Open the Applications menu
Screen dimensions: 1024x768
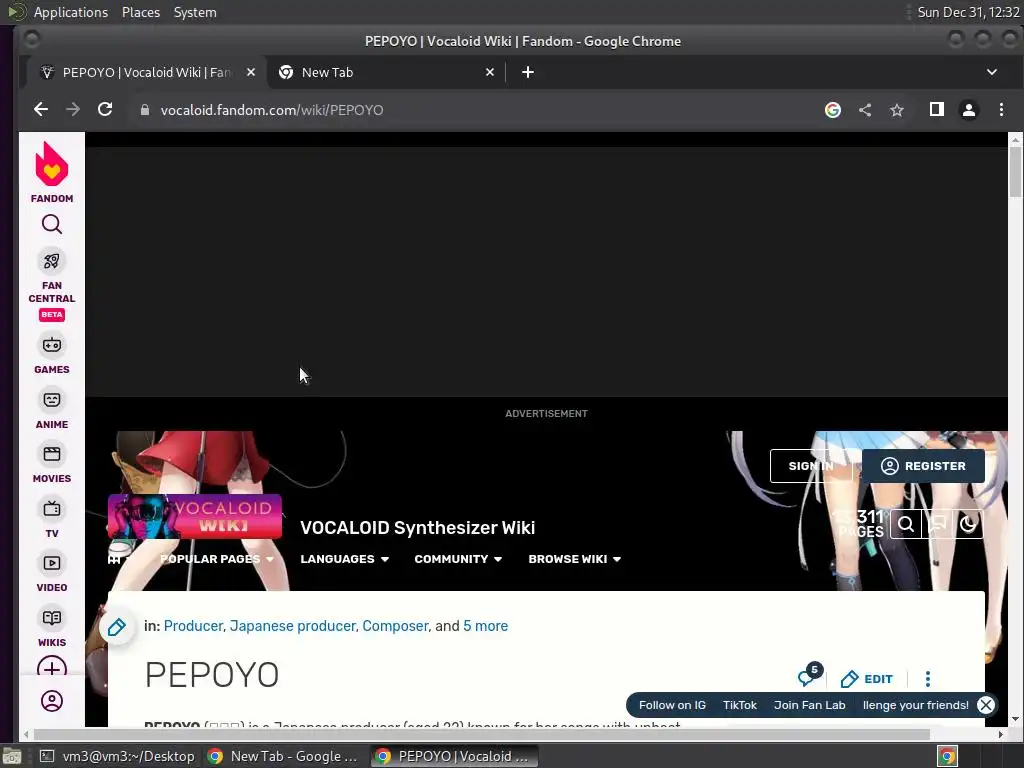[71, 12]
